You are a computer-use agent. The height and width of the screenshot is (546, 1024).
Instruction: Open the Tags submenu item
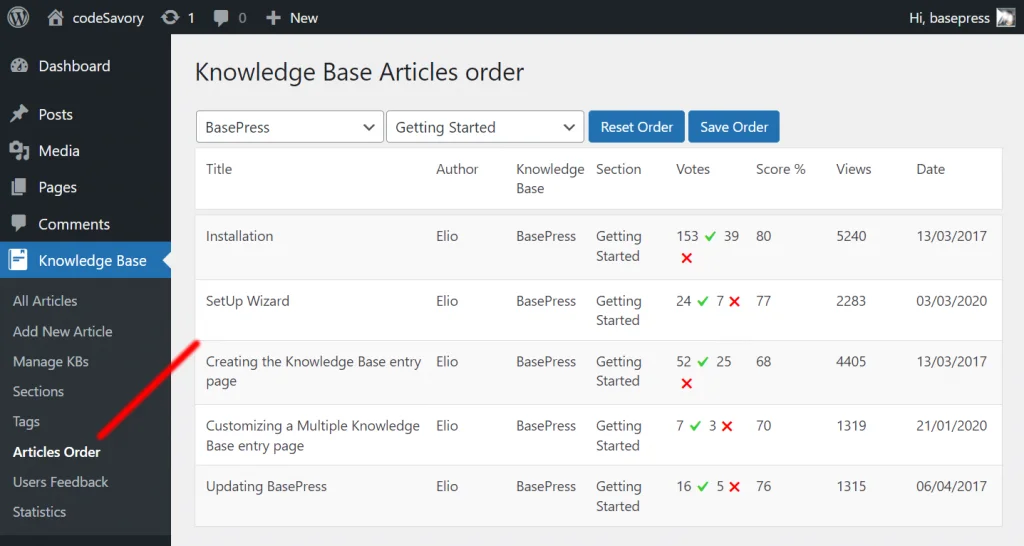[x=26, y=422]
